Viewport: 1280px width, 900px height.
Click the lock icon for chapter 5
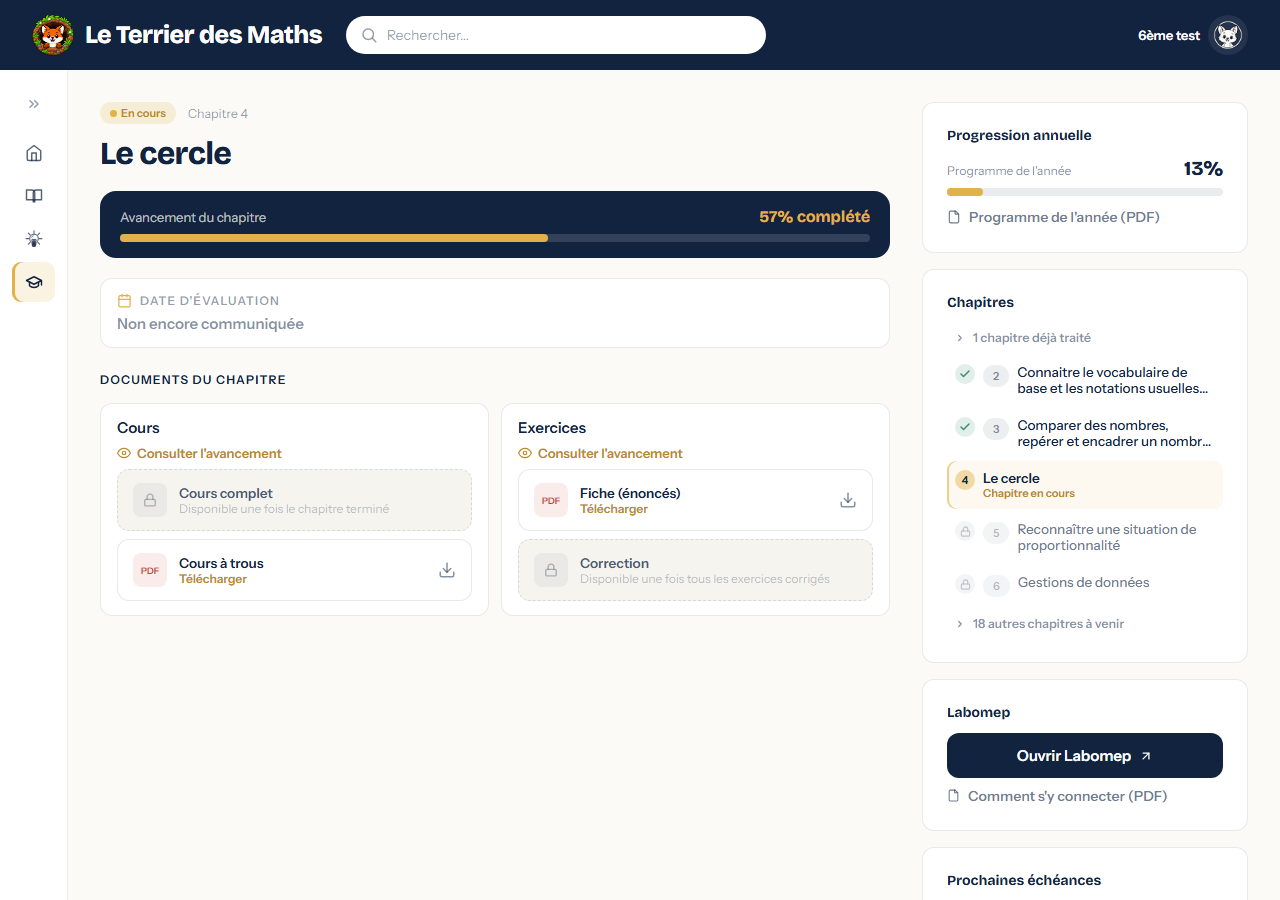pyautogui.click(x=965, y=532)
